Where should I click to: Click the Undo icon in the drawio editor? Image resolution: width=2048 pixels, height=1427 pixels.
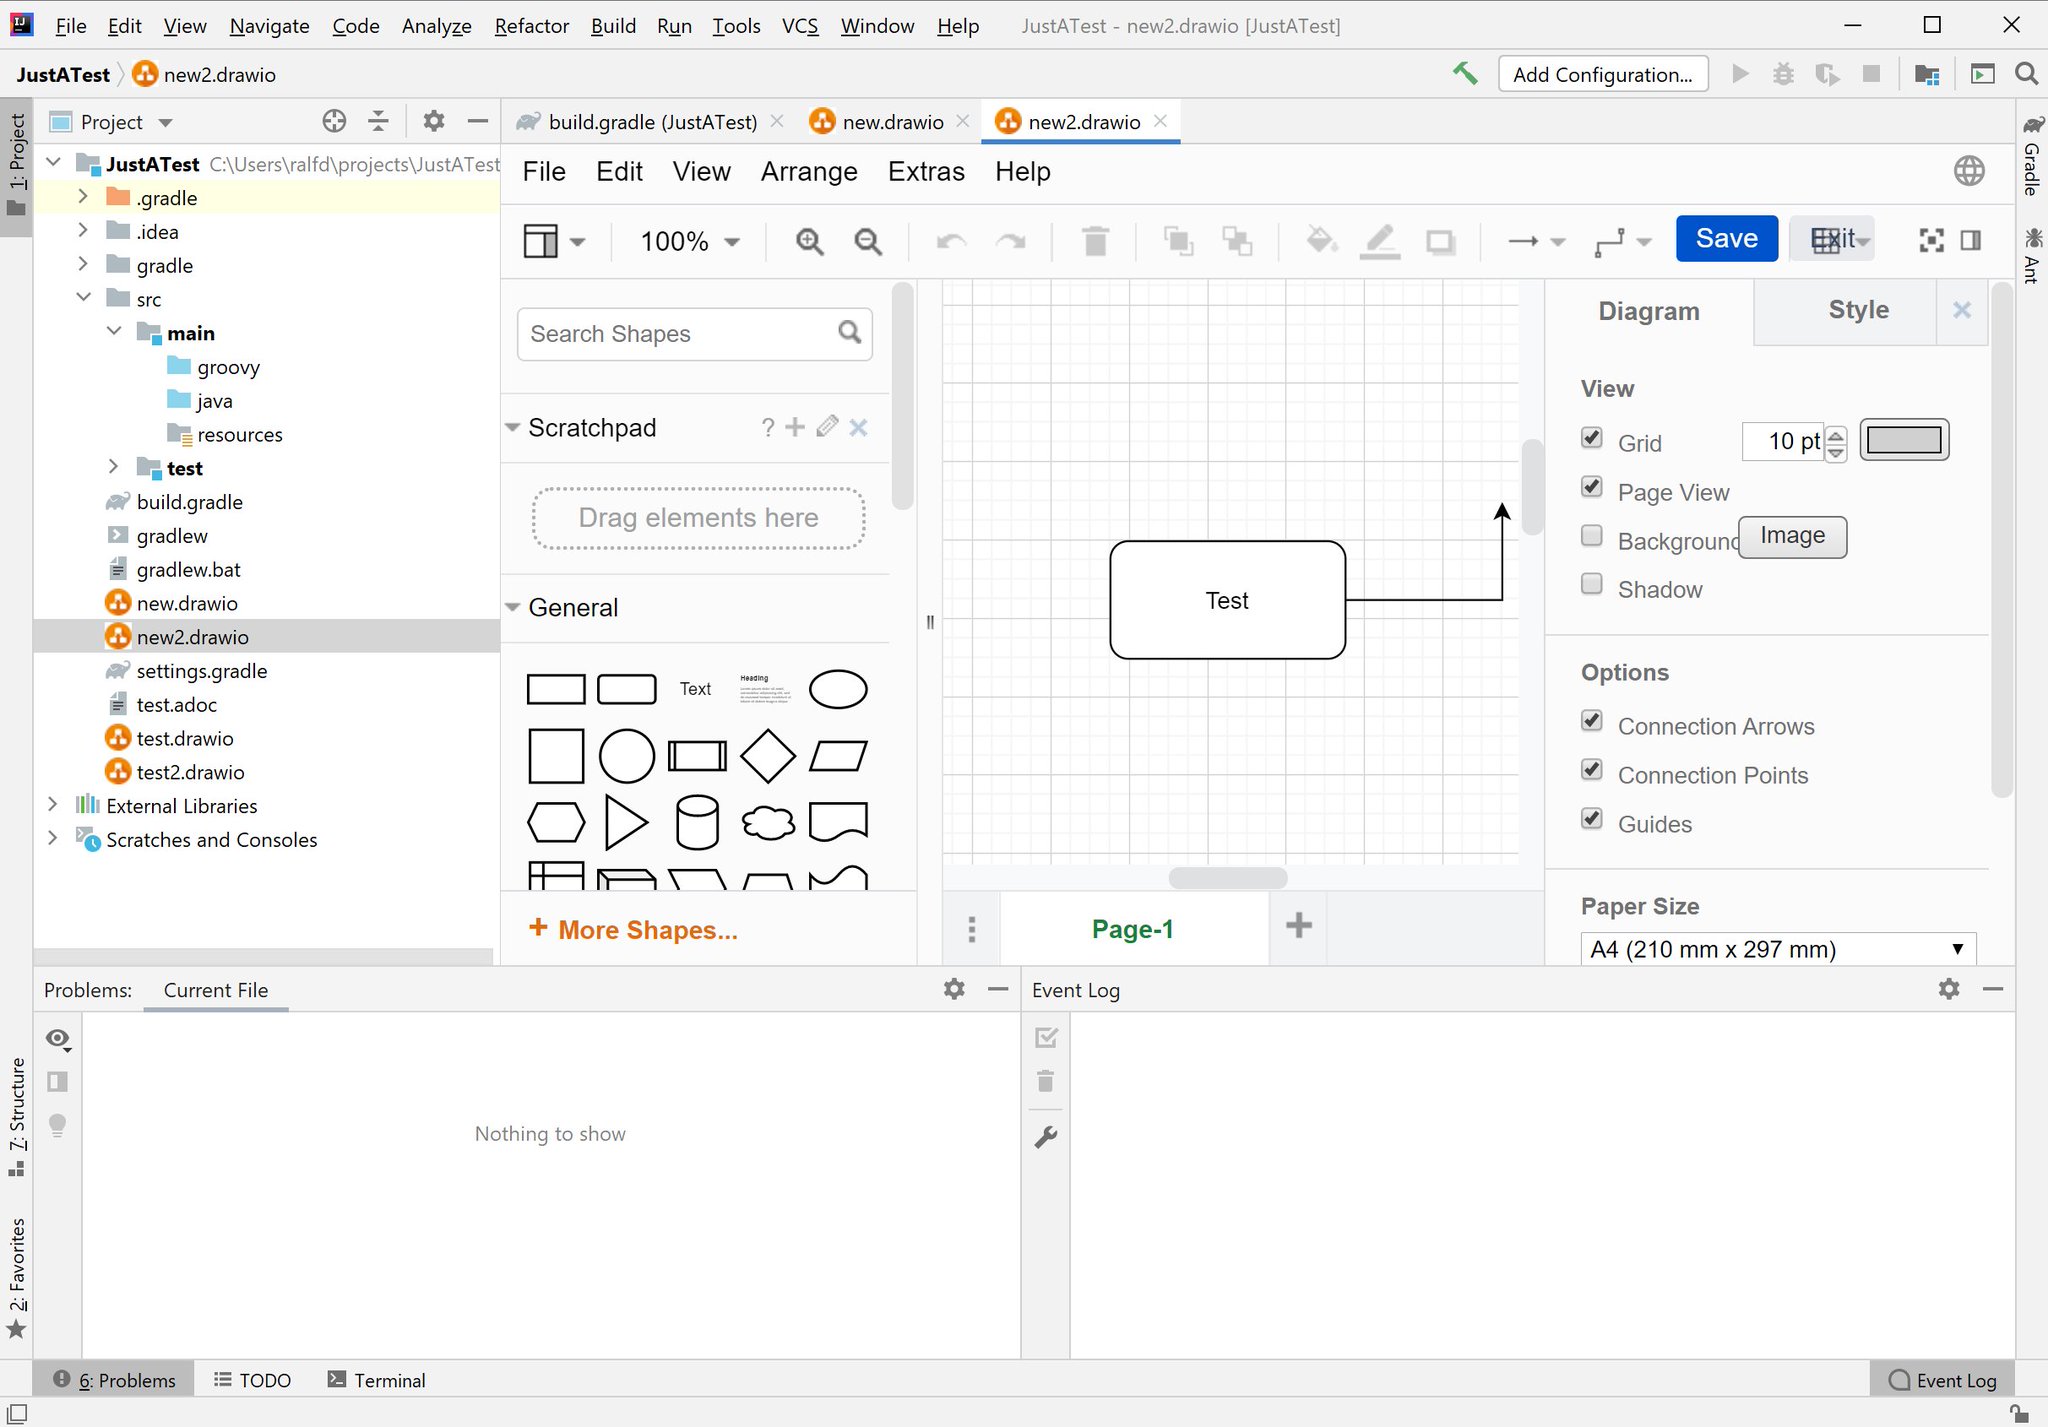pos(951,241)
